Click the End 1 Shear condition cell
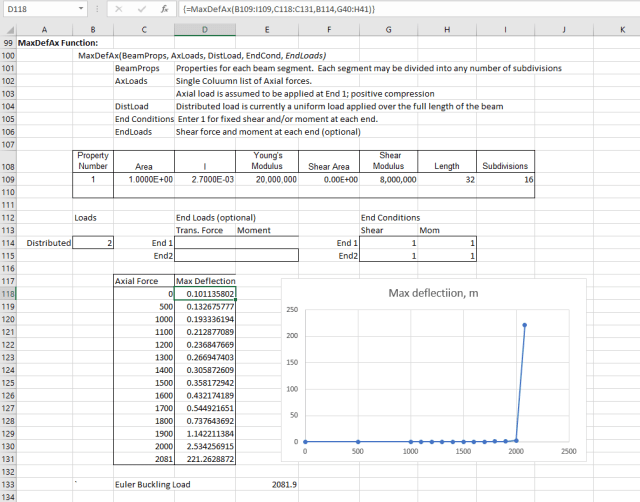 point(388,242)
